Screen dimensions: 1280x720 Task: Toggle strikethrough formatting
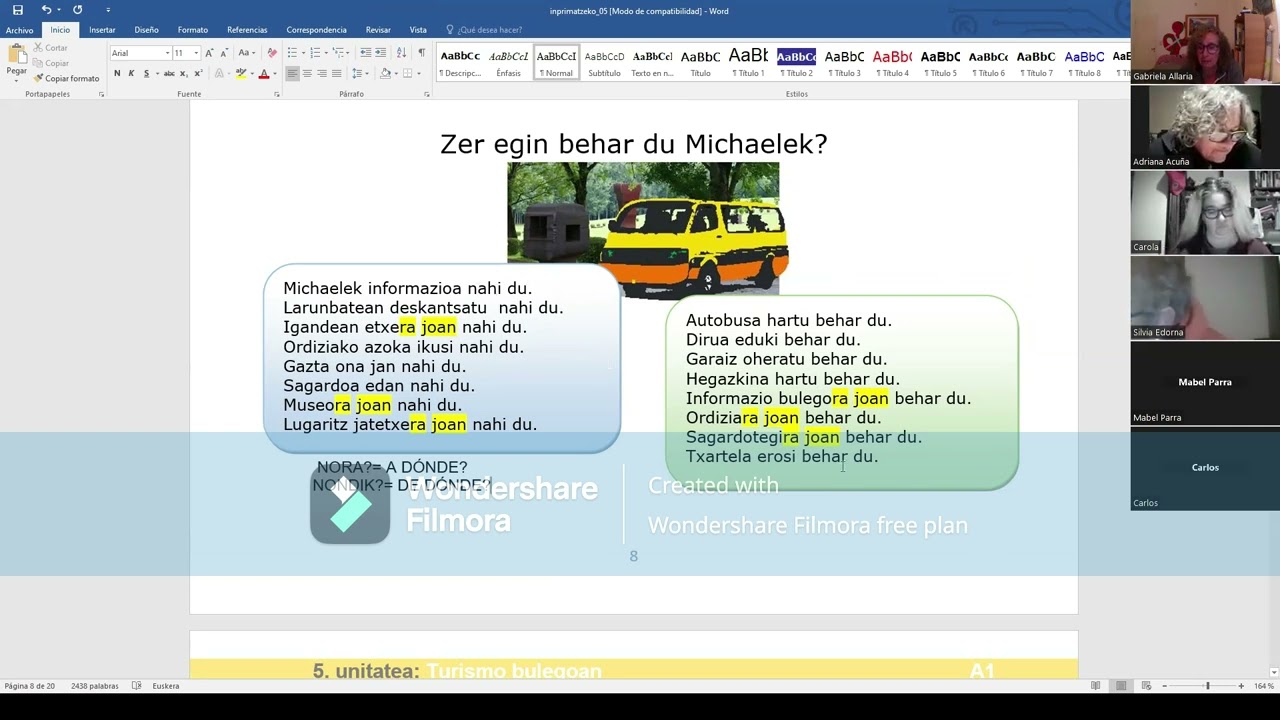click(x=169, y=74)
